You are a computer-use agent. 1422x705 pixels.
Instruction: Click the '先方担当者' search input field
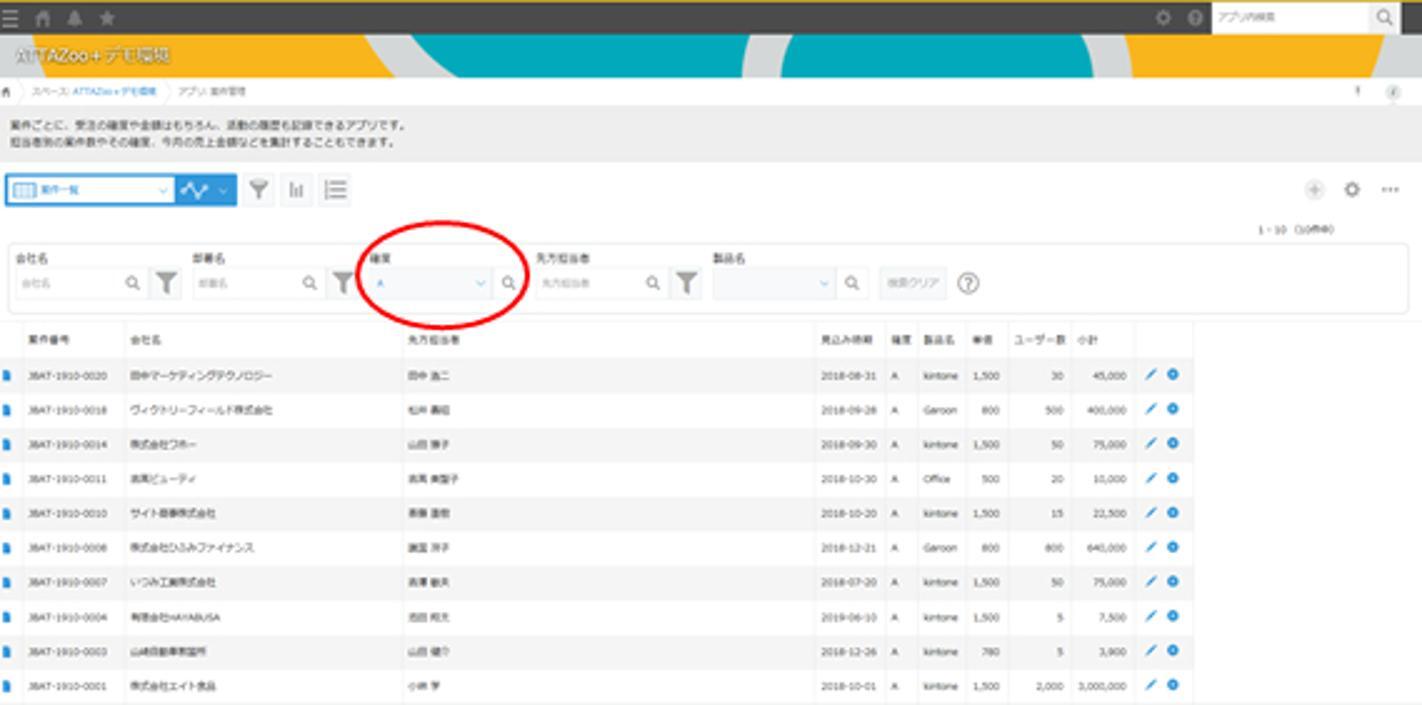[588, 283]
